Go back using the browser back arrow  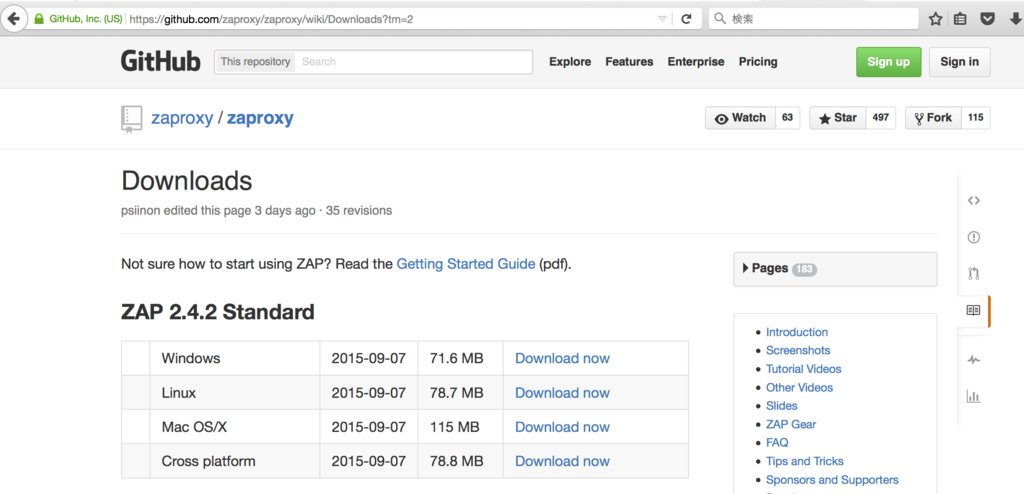tap(14, 19)
